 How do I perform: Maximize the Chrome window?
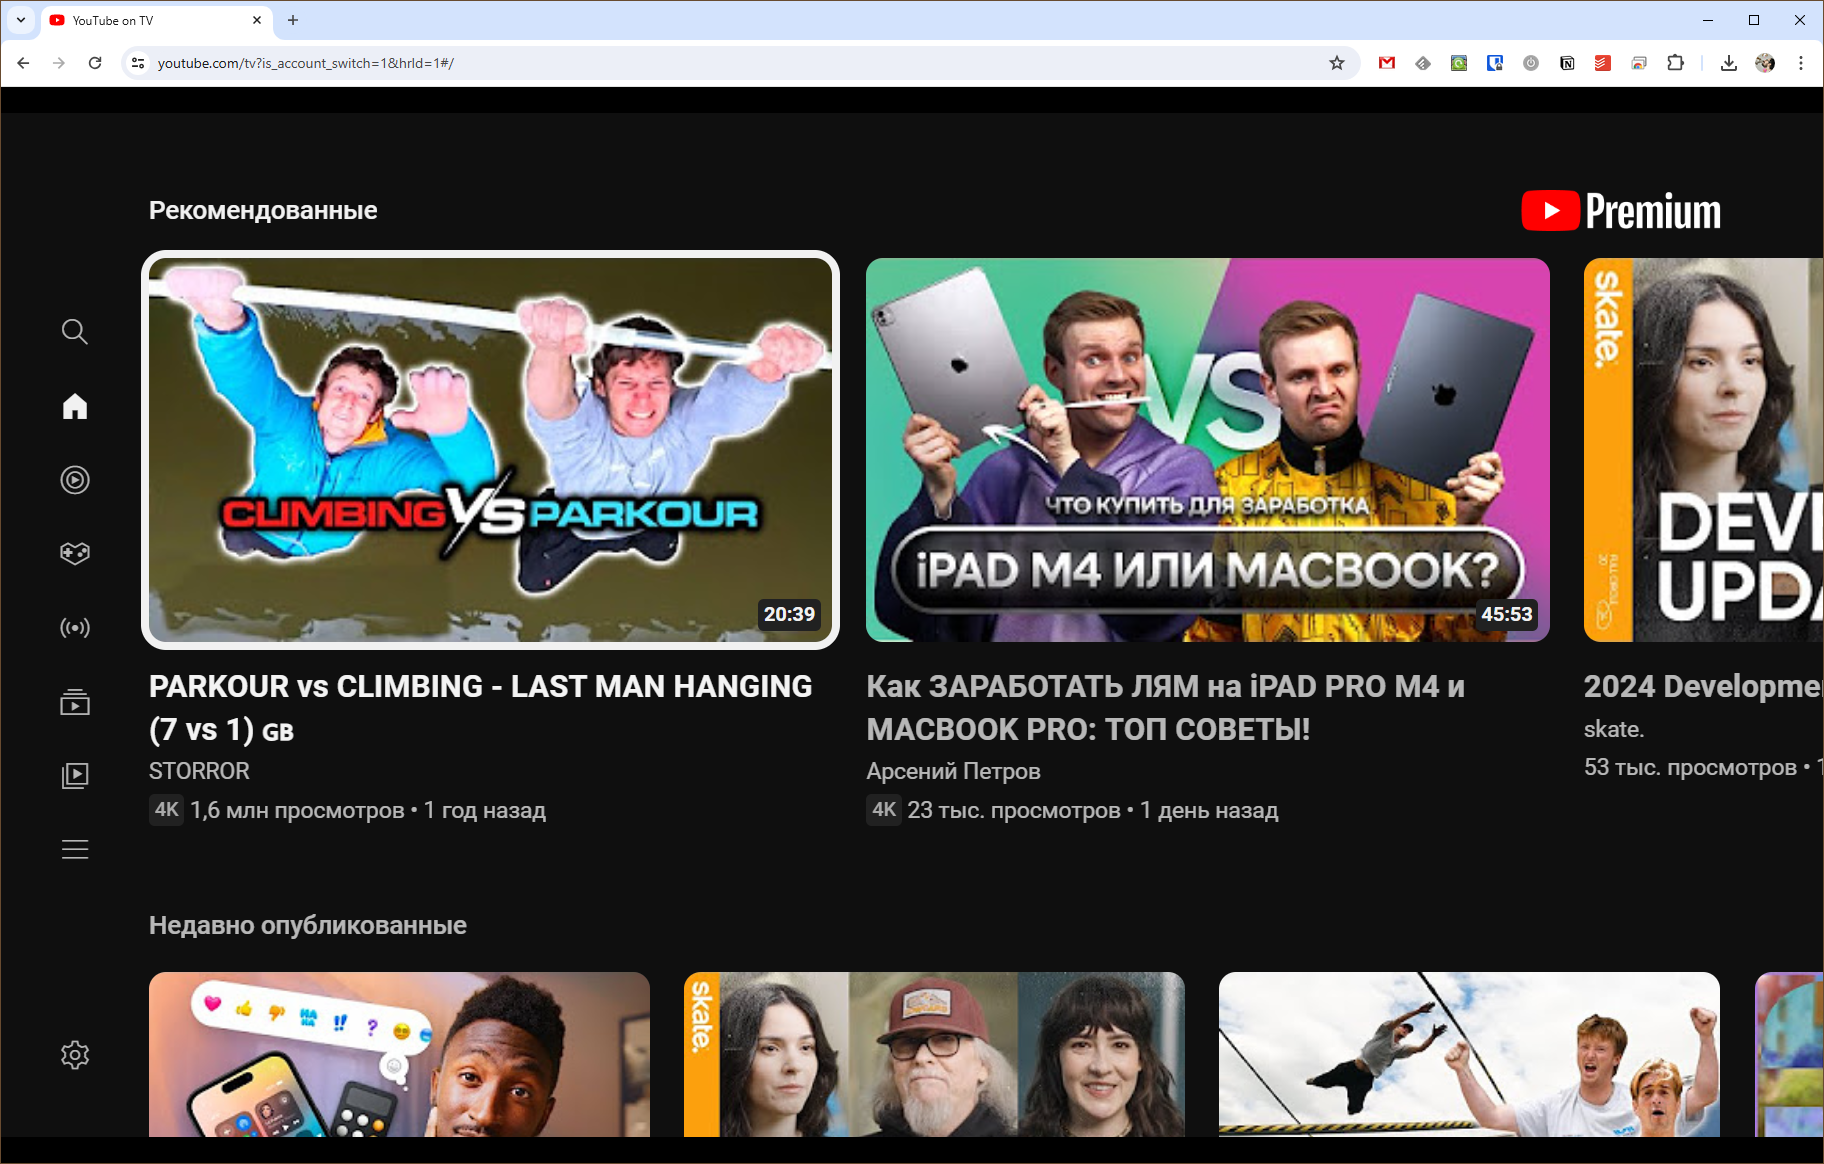[1753, 20]
